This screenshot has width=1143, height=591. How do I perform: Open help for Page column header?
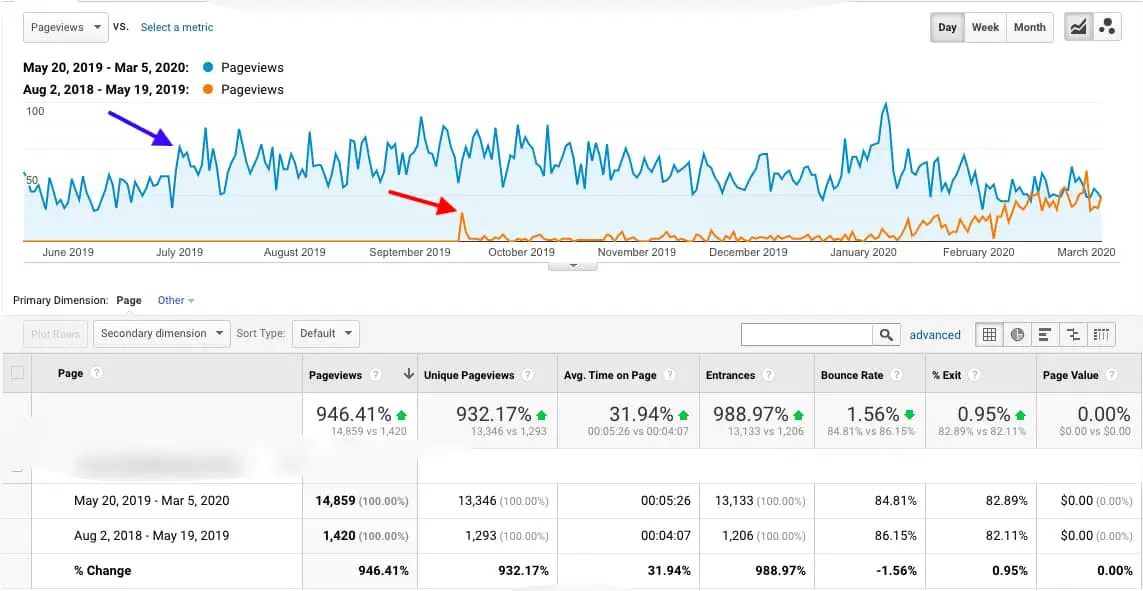[96, 373]
